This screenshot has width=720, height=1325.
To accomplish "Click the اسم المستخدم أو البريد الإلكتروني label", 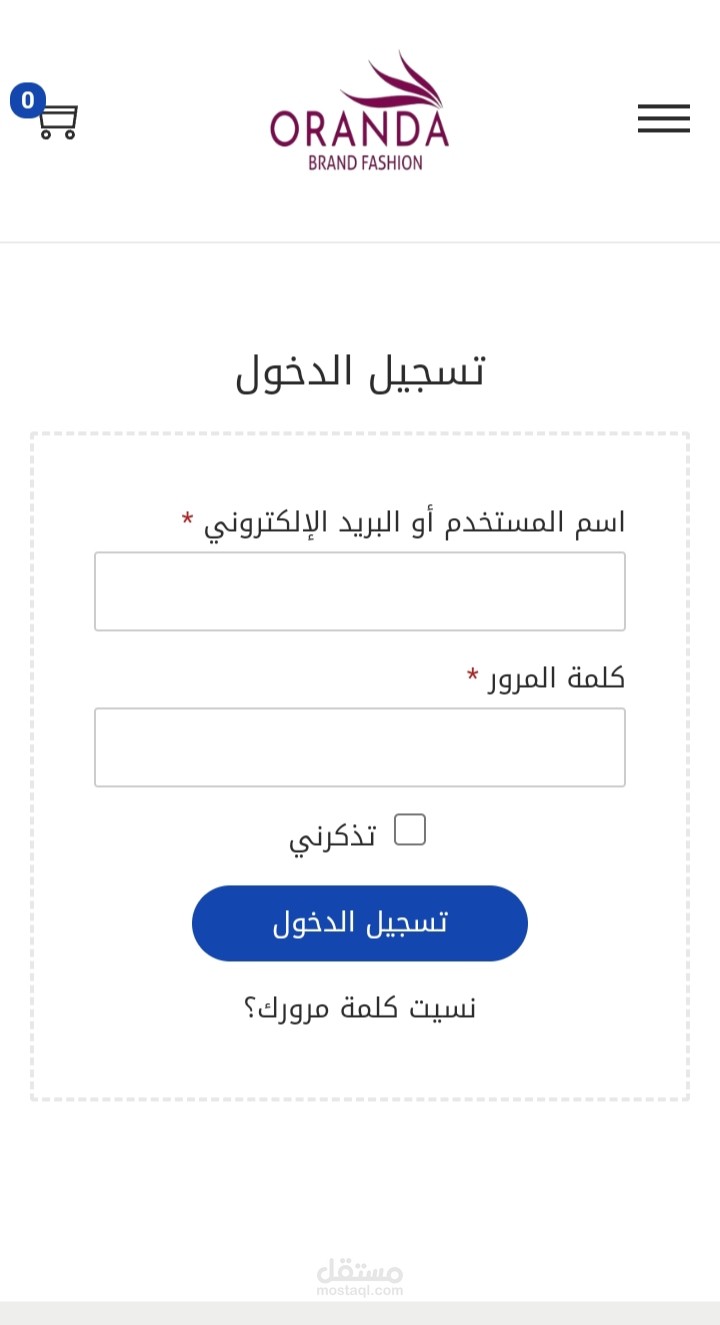I will (415, 522).
